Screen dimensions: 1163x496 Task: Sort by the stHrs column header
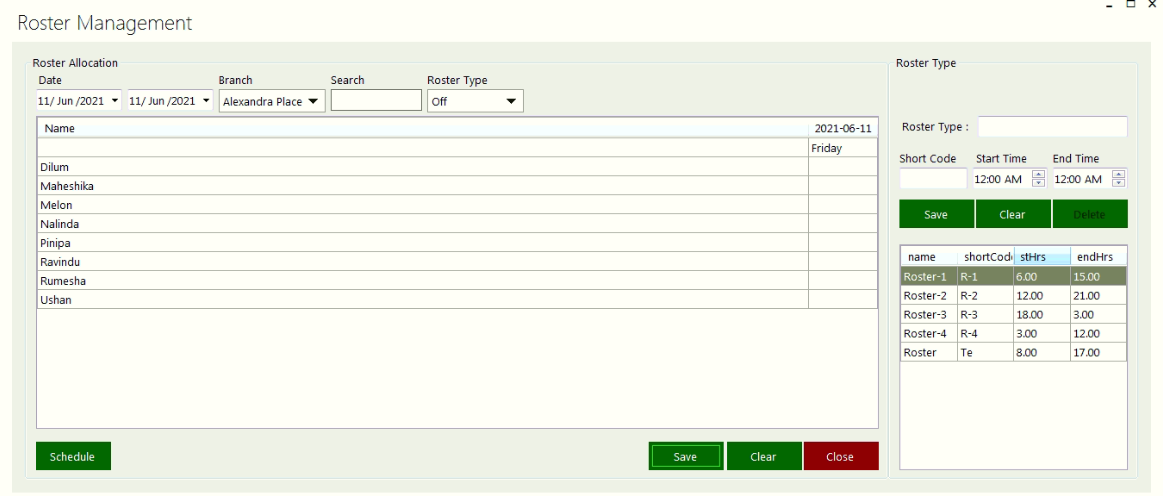coord(1040,257)
